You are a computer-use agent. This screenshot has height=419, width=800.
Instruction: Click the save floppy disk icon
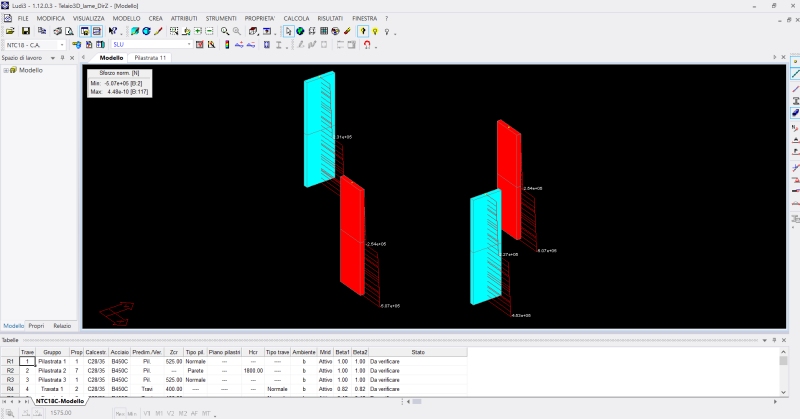(27, 31)
